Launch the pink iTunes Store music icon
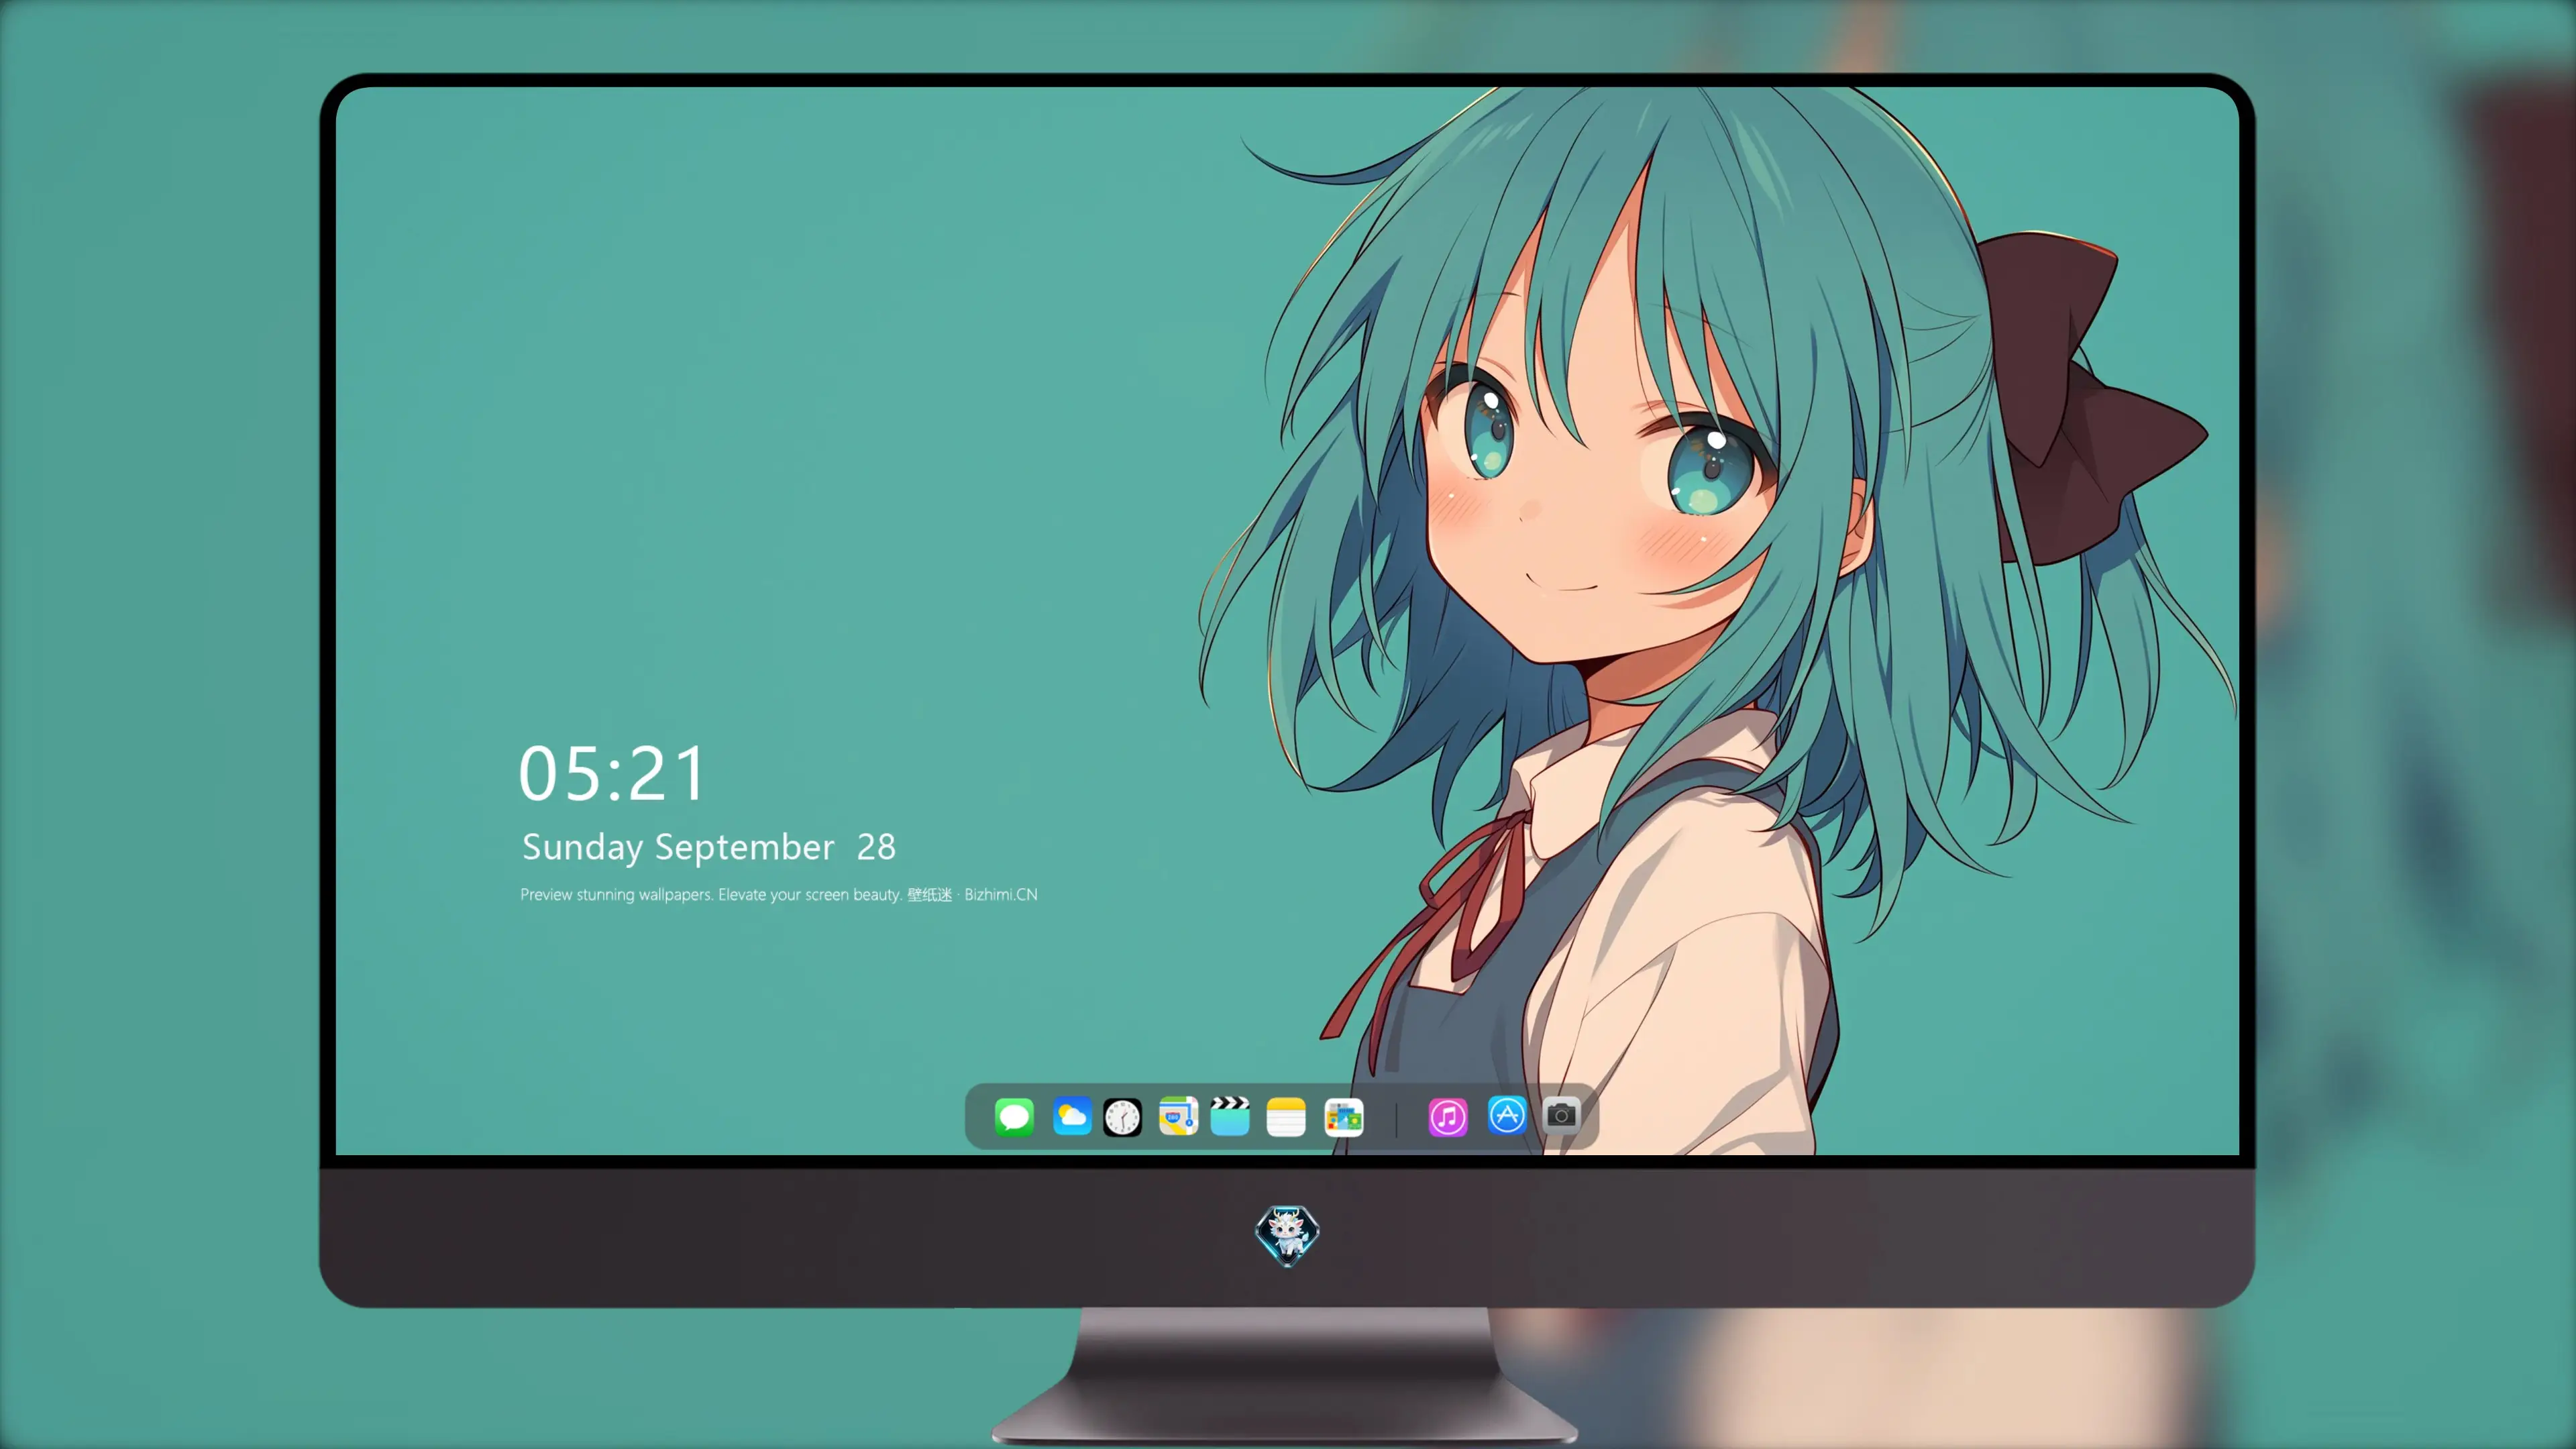The width and height of the screenshot is (2576, 1449). pos(1448,1117)
